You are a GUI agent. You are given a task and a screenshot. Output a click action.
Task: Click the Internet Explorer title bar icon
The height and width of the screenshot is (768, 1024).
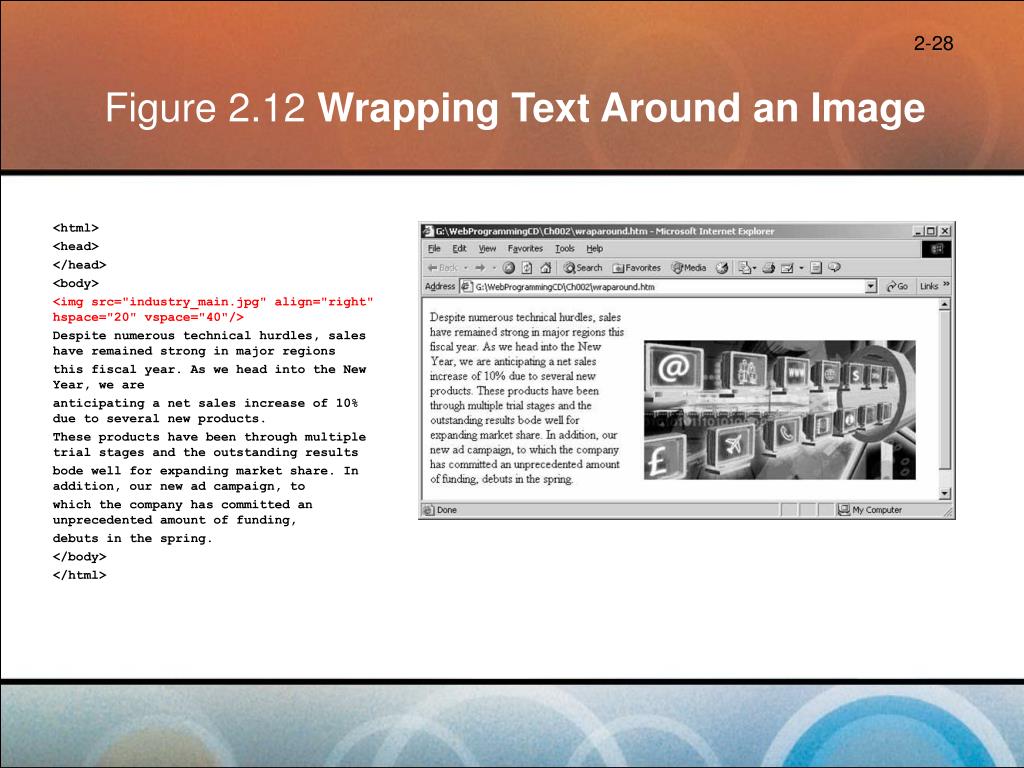point(428,231)
